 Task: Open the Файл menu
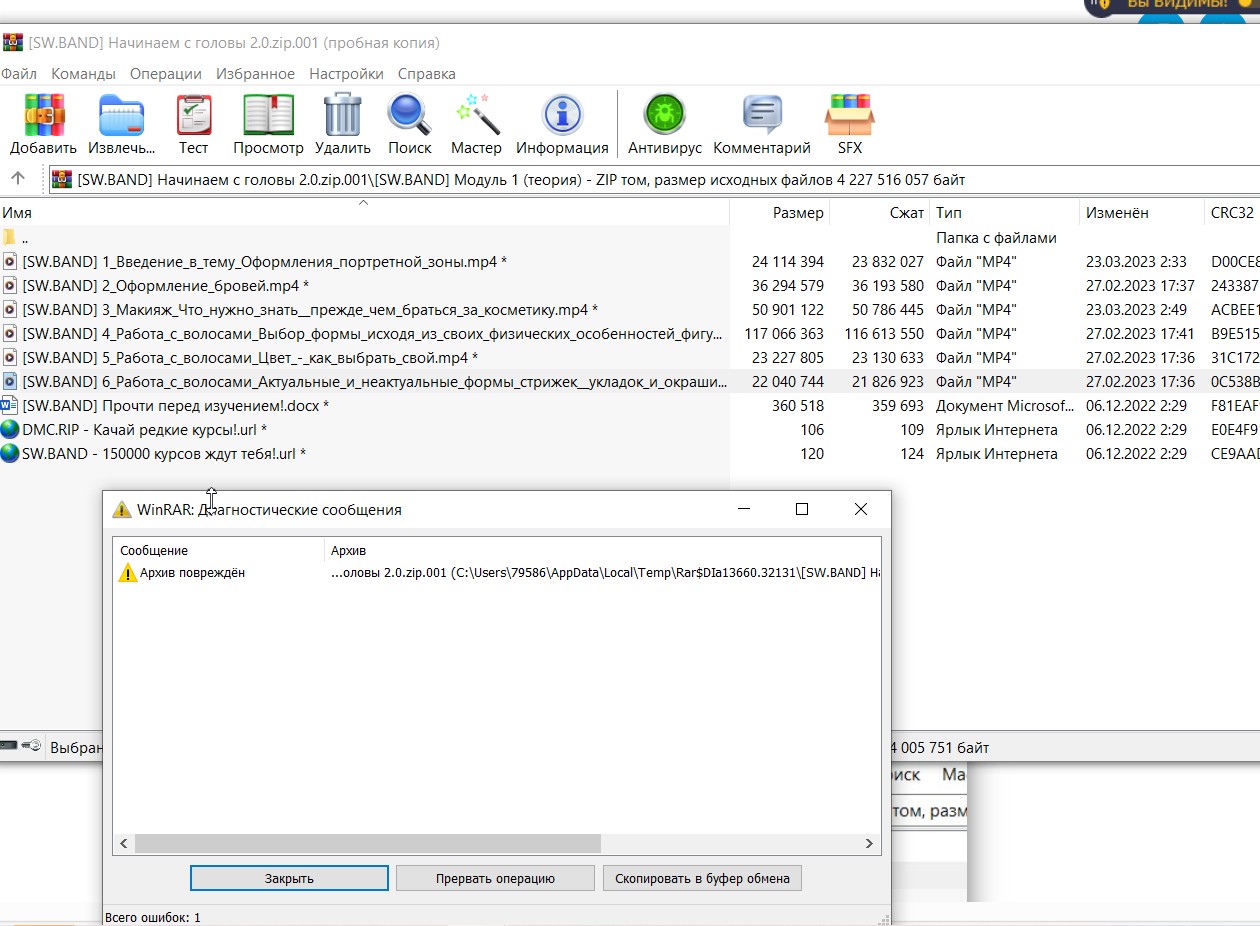(19, 74)
